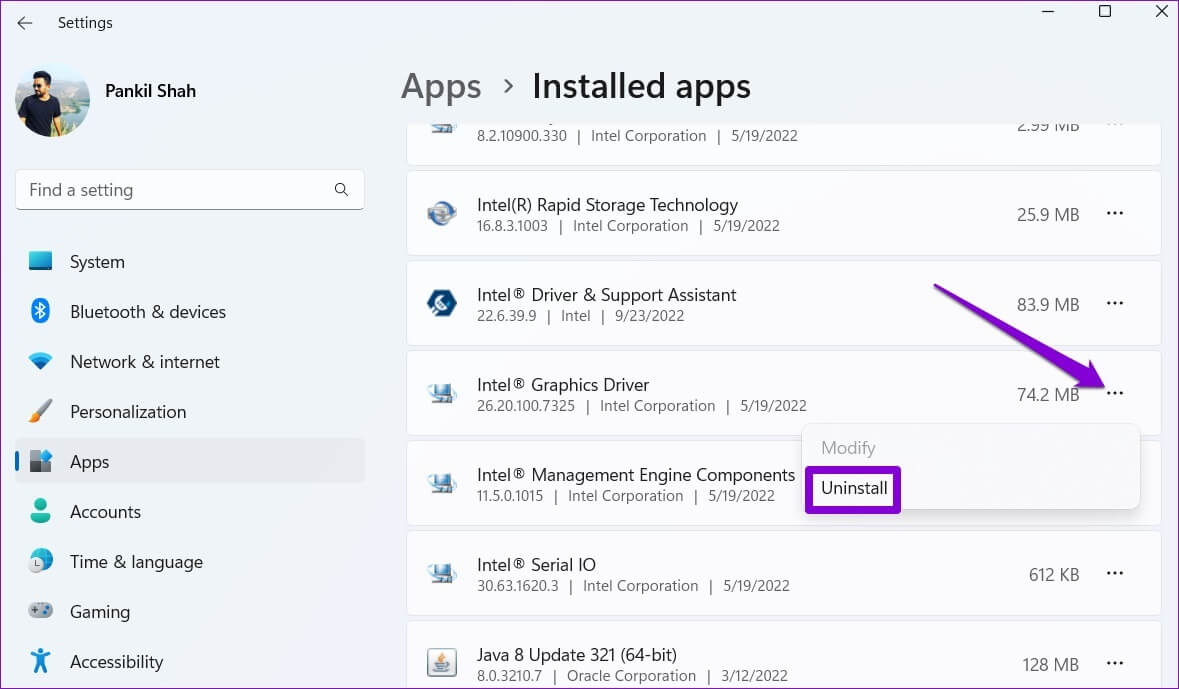This screenshot has width=1179, height=689.
Task: Choose Modify from the context menu
Action: coord(848,448)
